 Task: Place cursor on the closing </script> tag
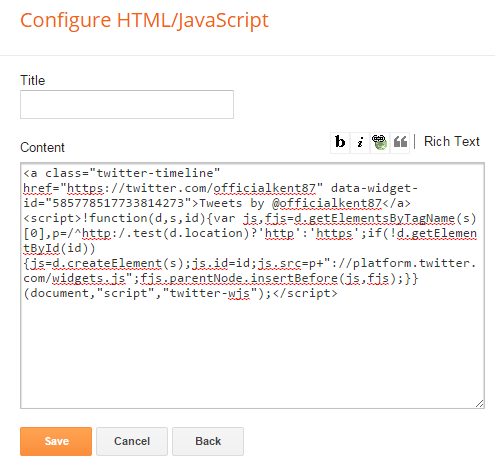point(305,293)
